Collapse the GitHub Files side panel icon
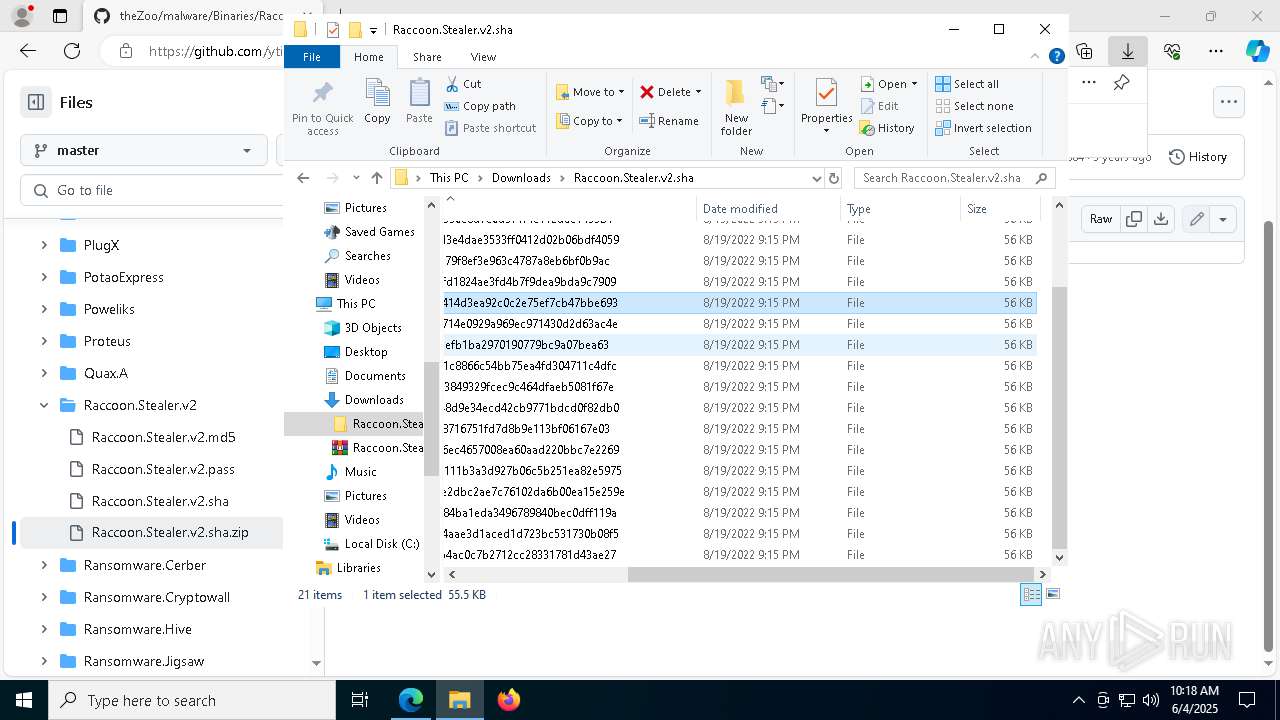The width and height of the screenshot is (1280, 720). click(x=36, y=102)
